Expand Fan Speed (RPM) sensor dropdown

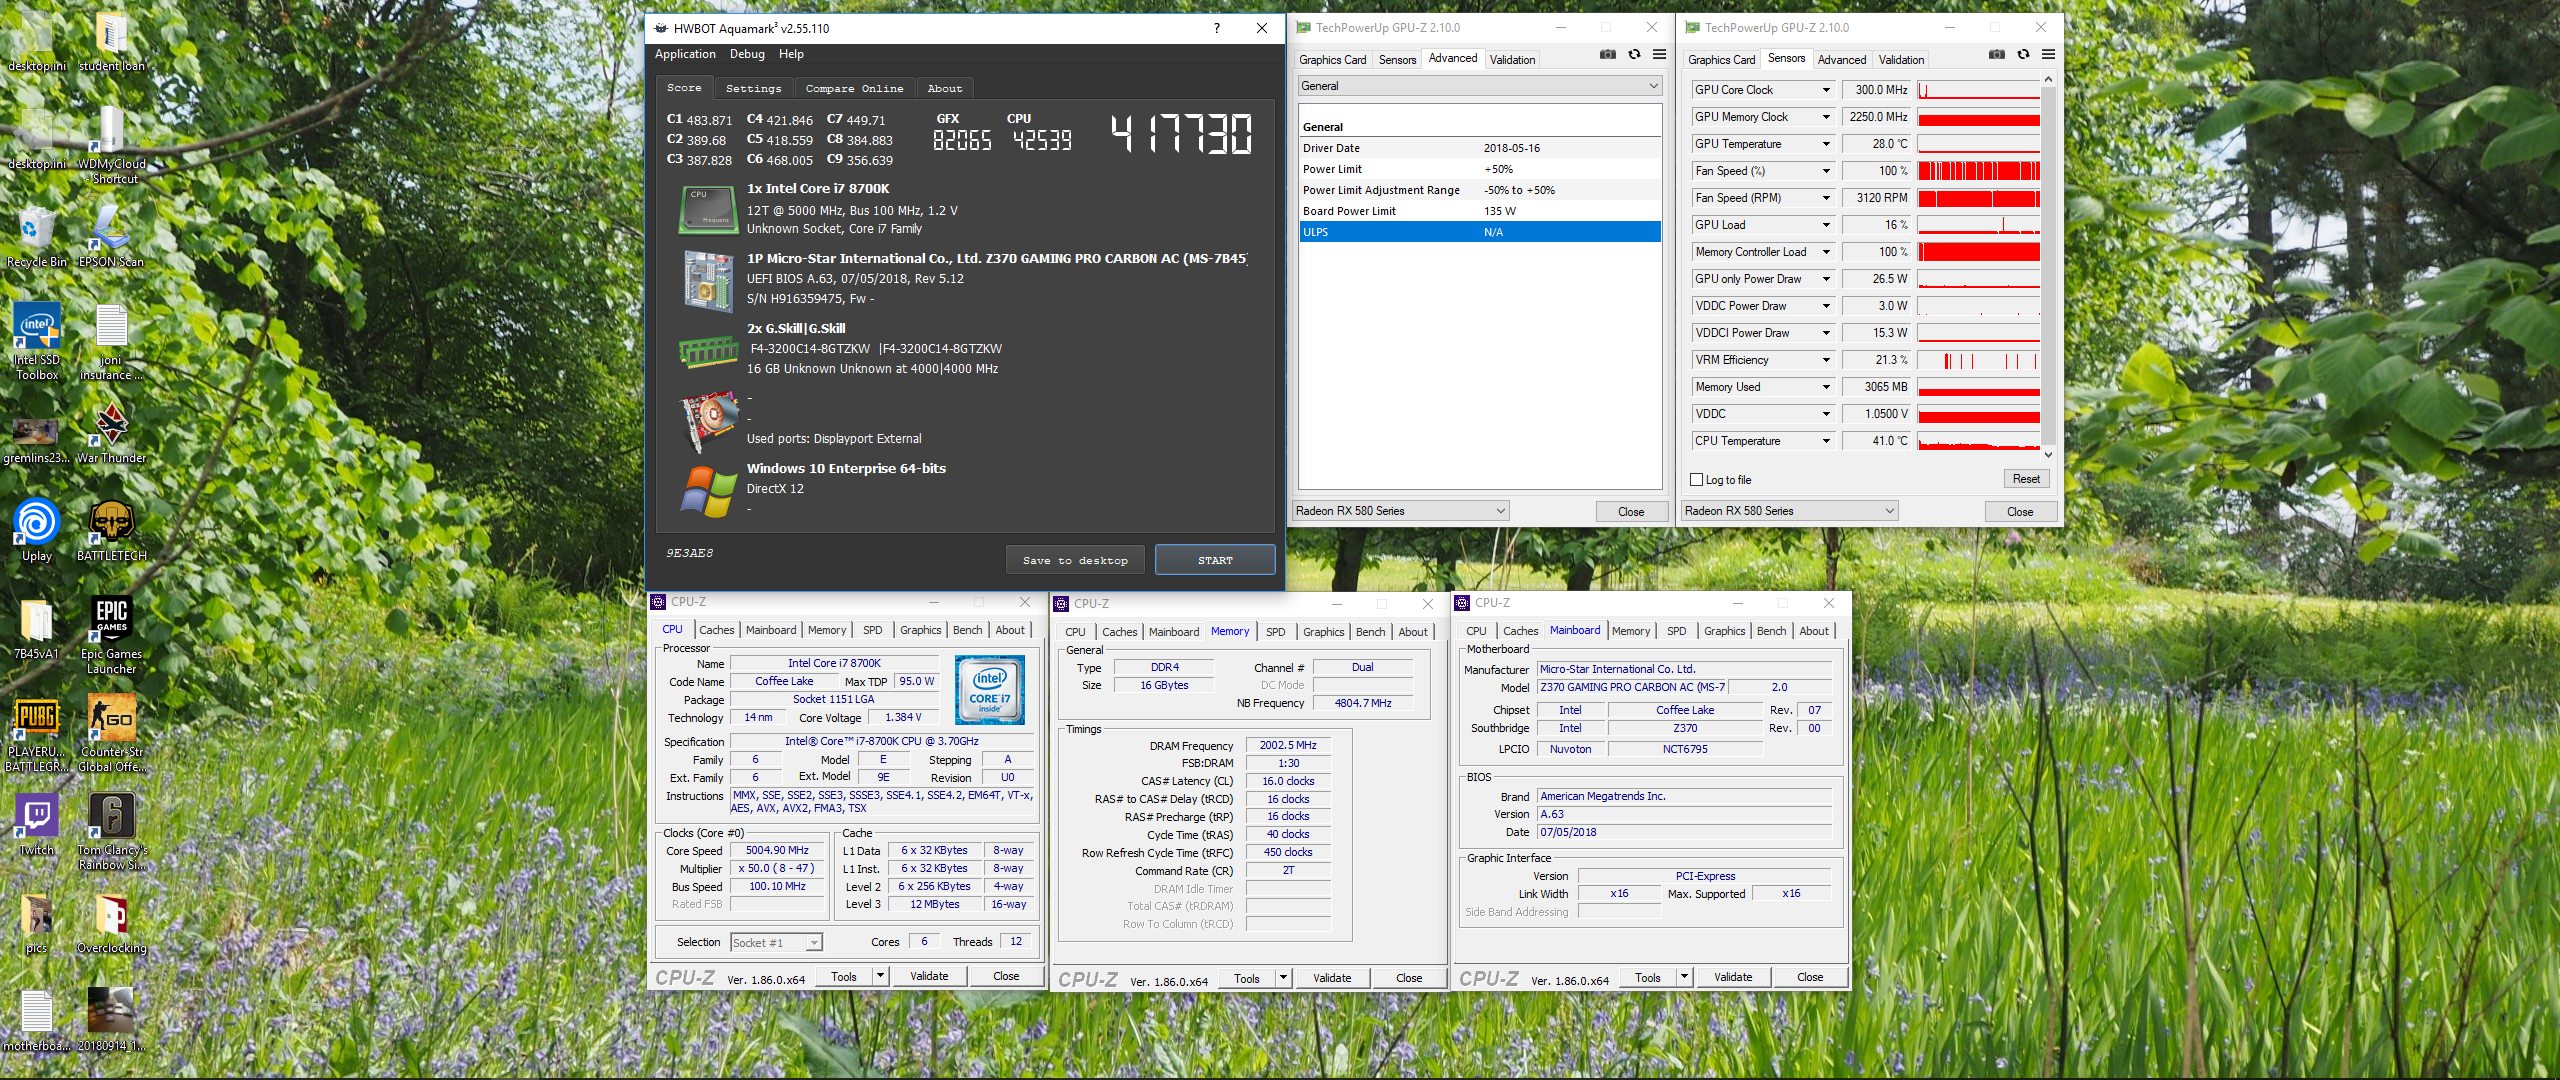[1826, 198]
